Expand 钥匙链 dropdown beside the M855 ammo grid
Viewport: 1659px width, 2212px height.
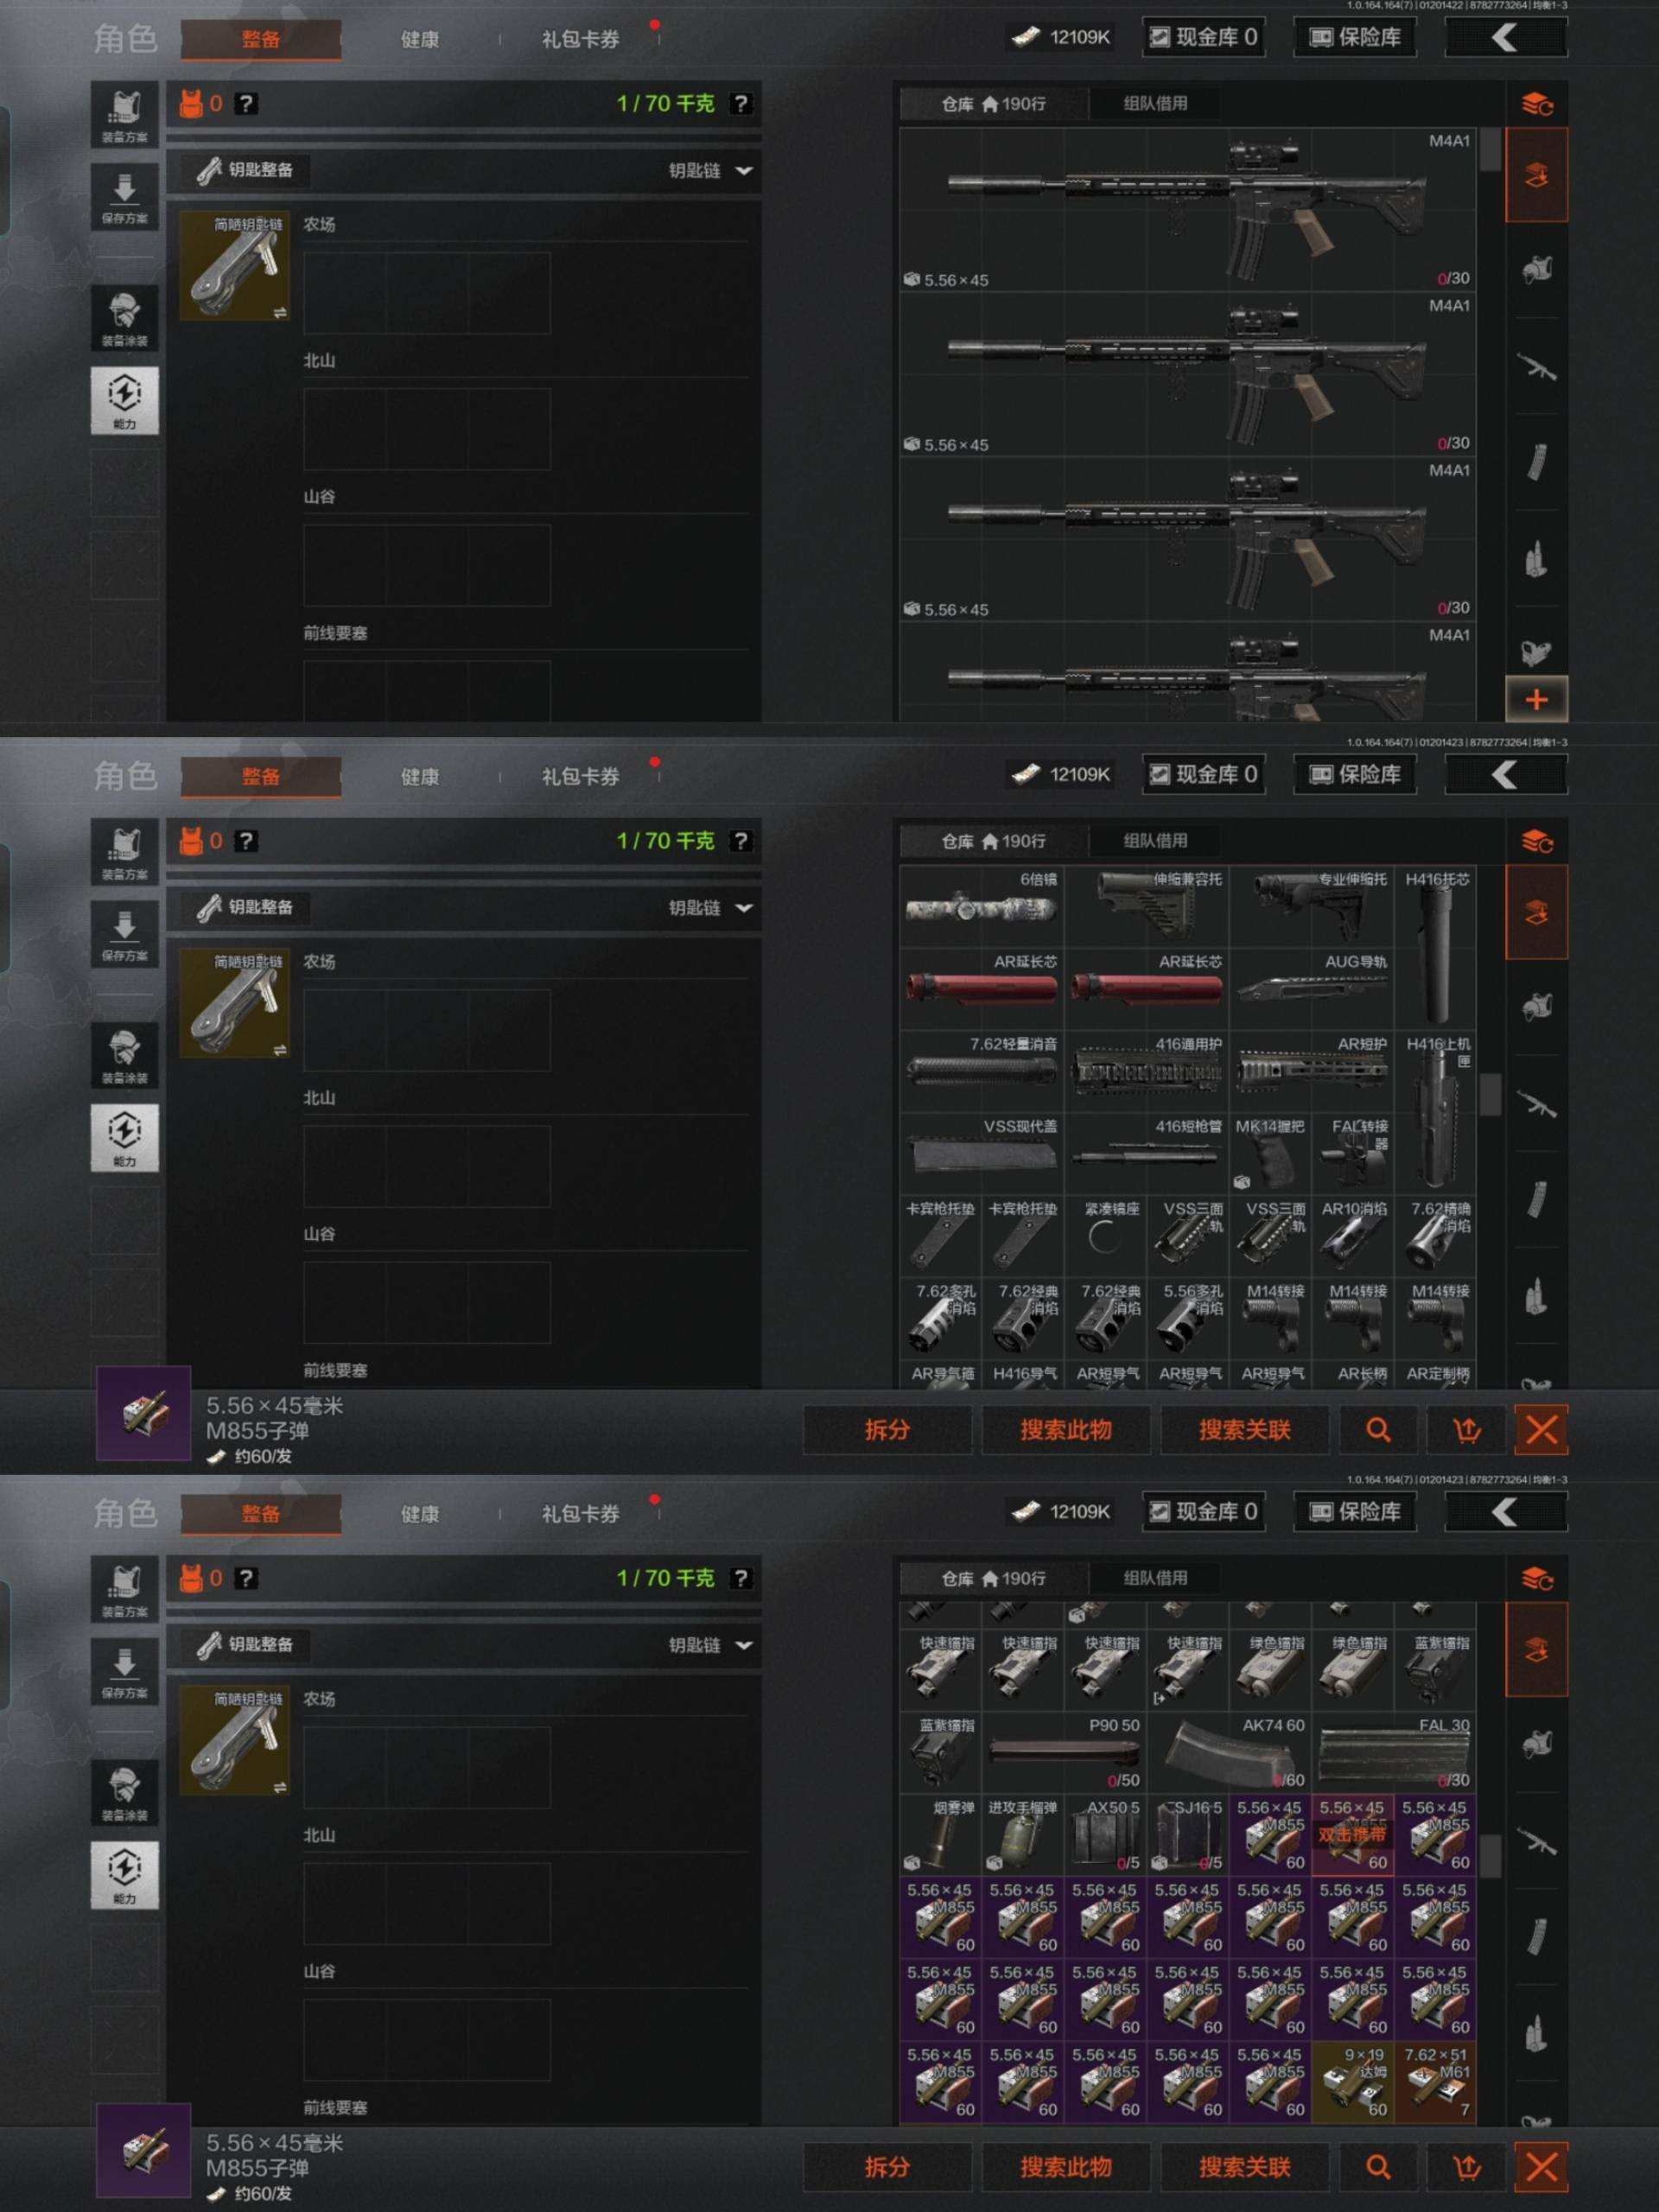pyautogui.click(x=710, y=1645)
